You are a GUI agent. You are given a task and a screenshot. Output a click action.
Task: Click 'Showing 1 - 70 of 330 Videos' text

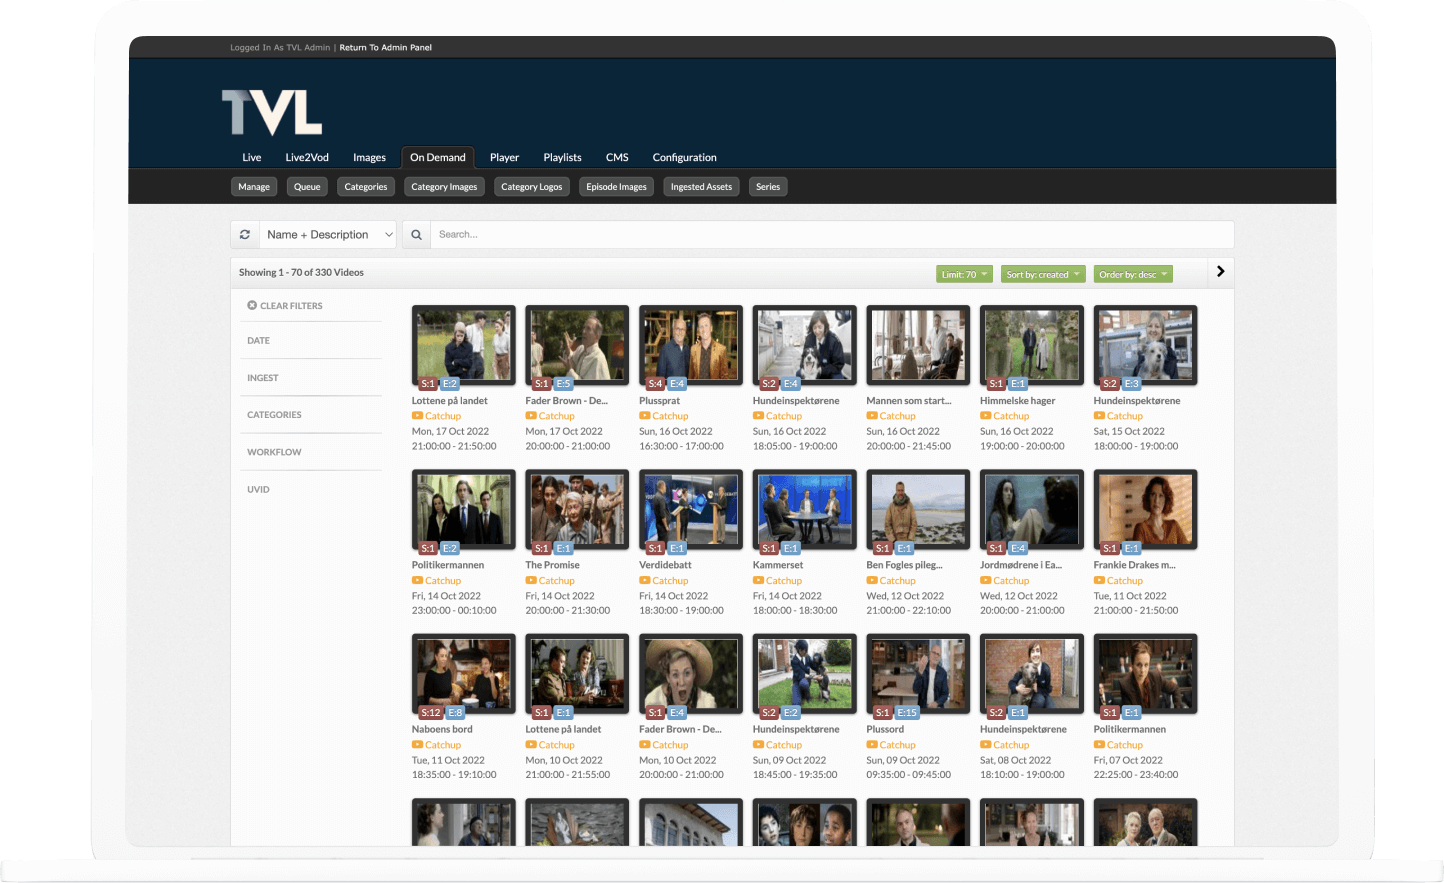pyautogui.click(x=301, y=272)
